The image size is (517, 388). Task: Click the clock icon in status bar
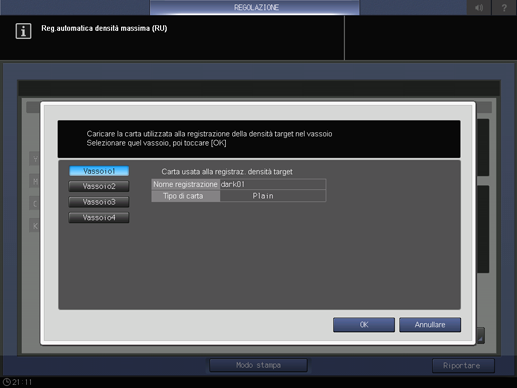pos(6,382)
